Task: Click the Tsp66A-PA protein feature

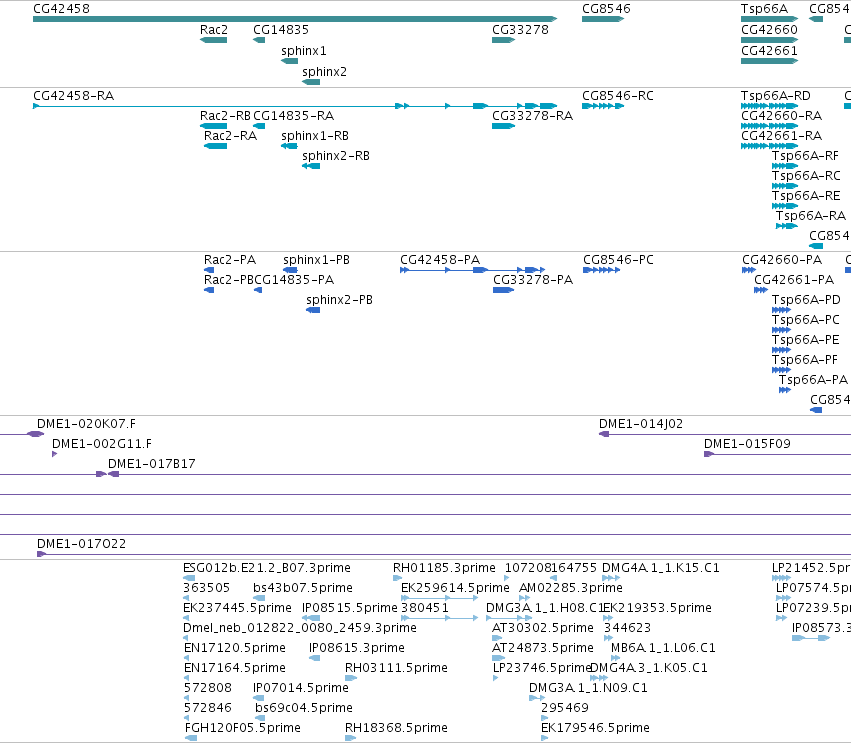Action: point(785,390)
